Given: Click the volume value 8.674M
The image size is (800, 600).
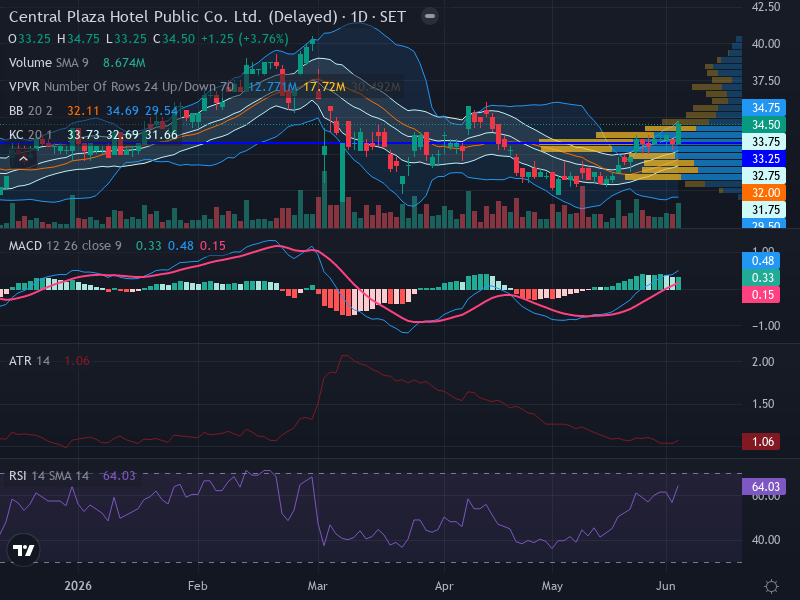Looking at the screenshot, I should pyautogui.click(x=124, y=63).
